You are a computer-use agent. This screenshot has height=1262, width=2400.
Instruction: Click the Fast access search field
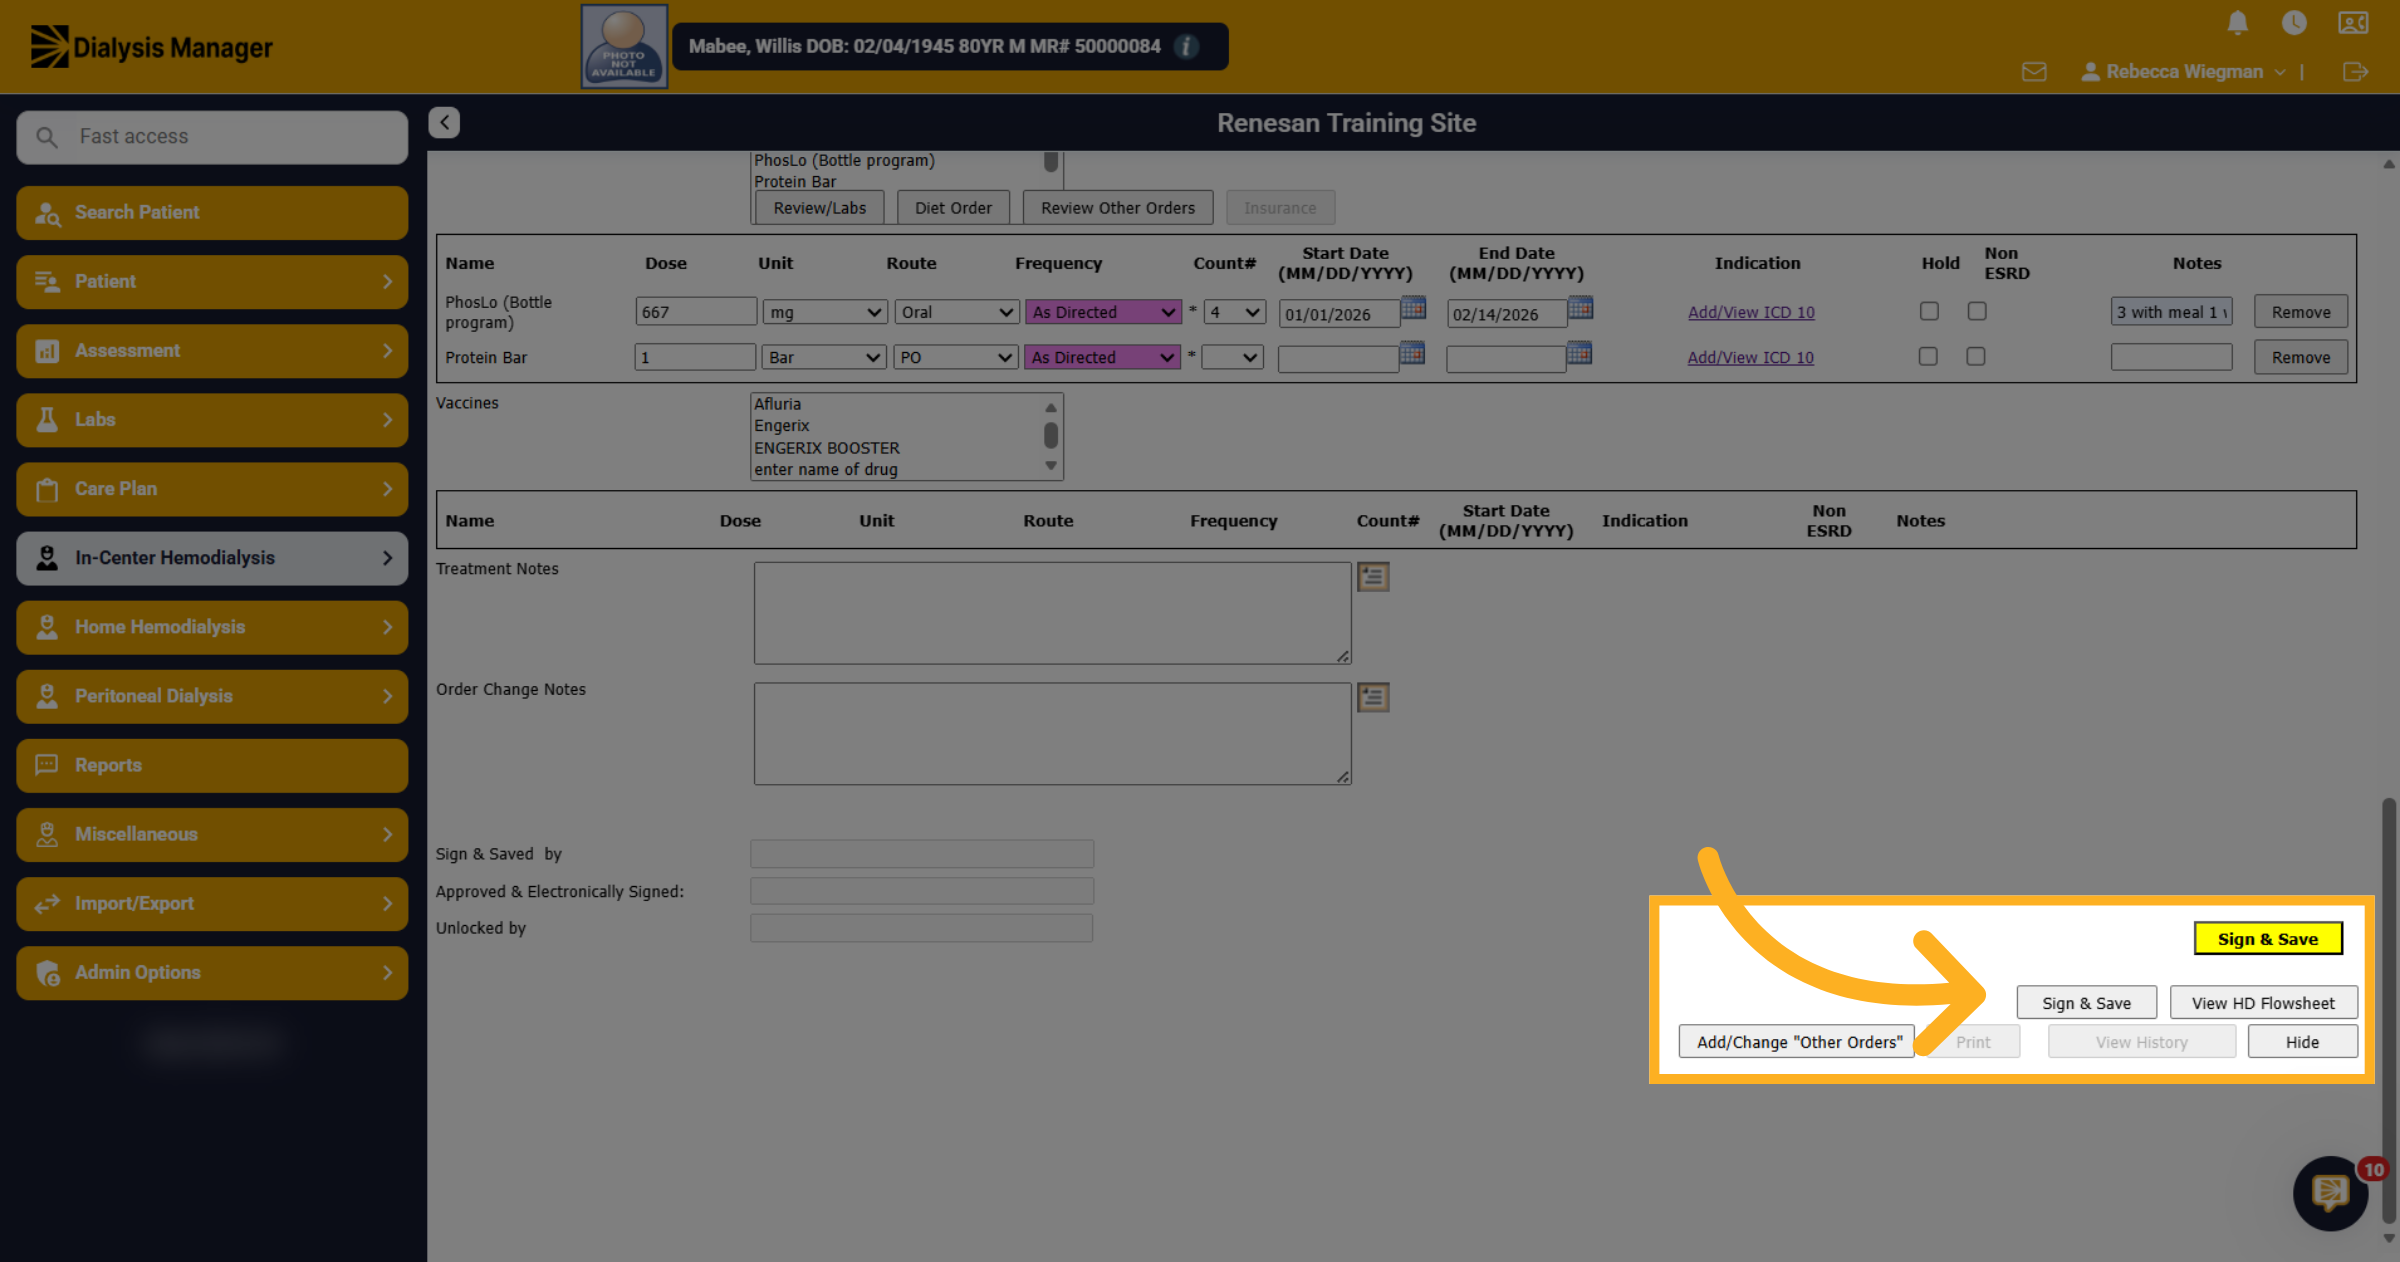tap(212, 137)
